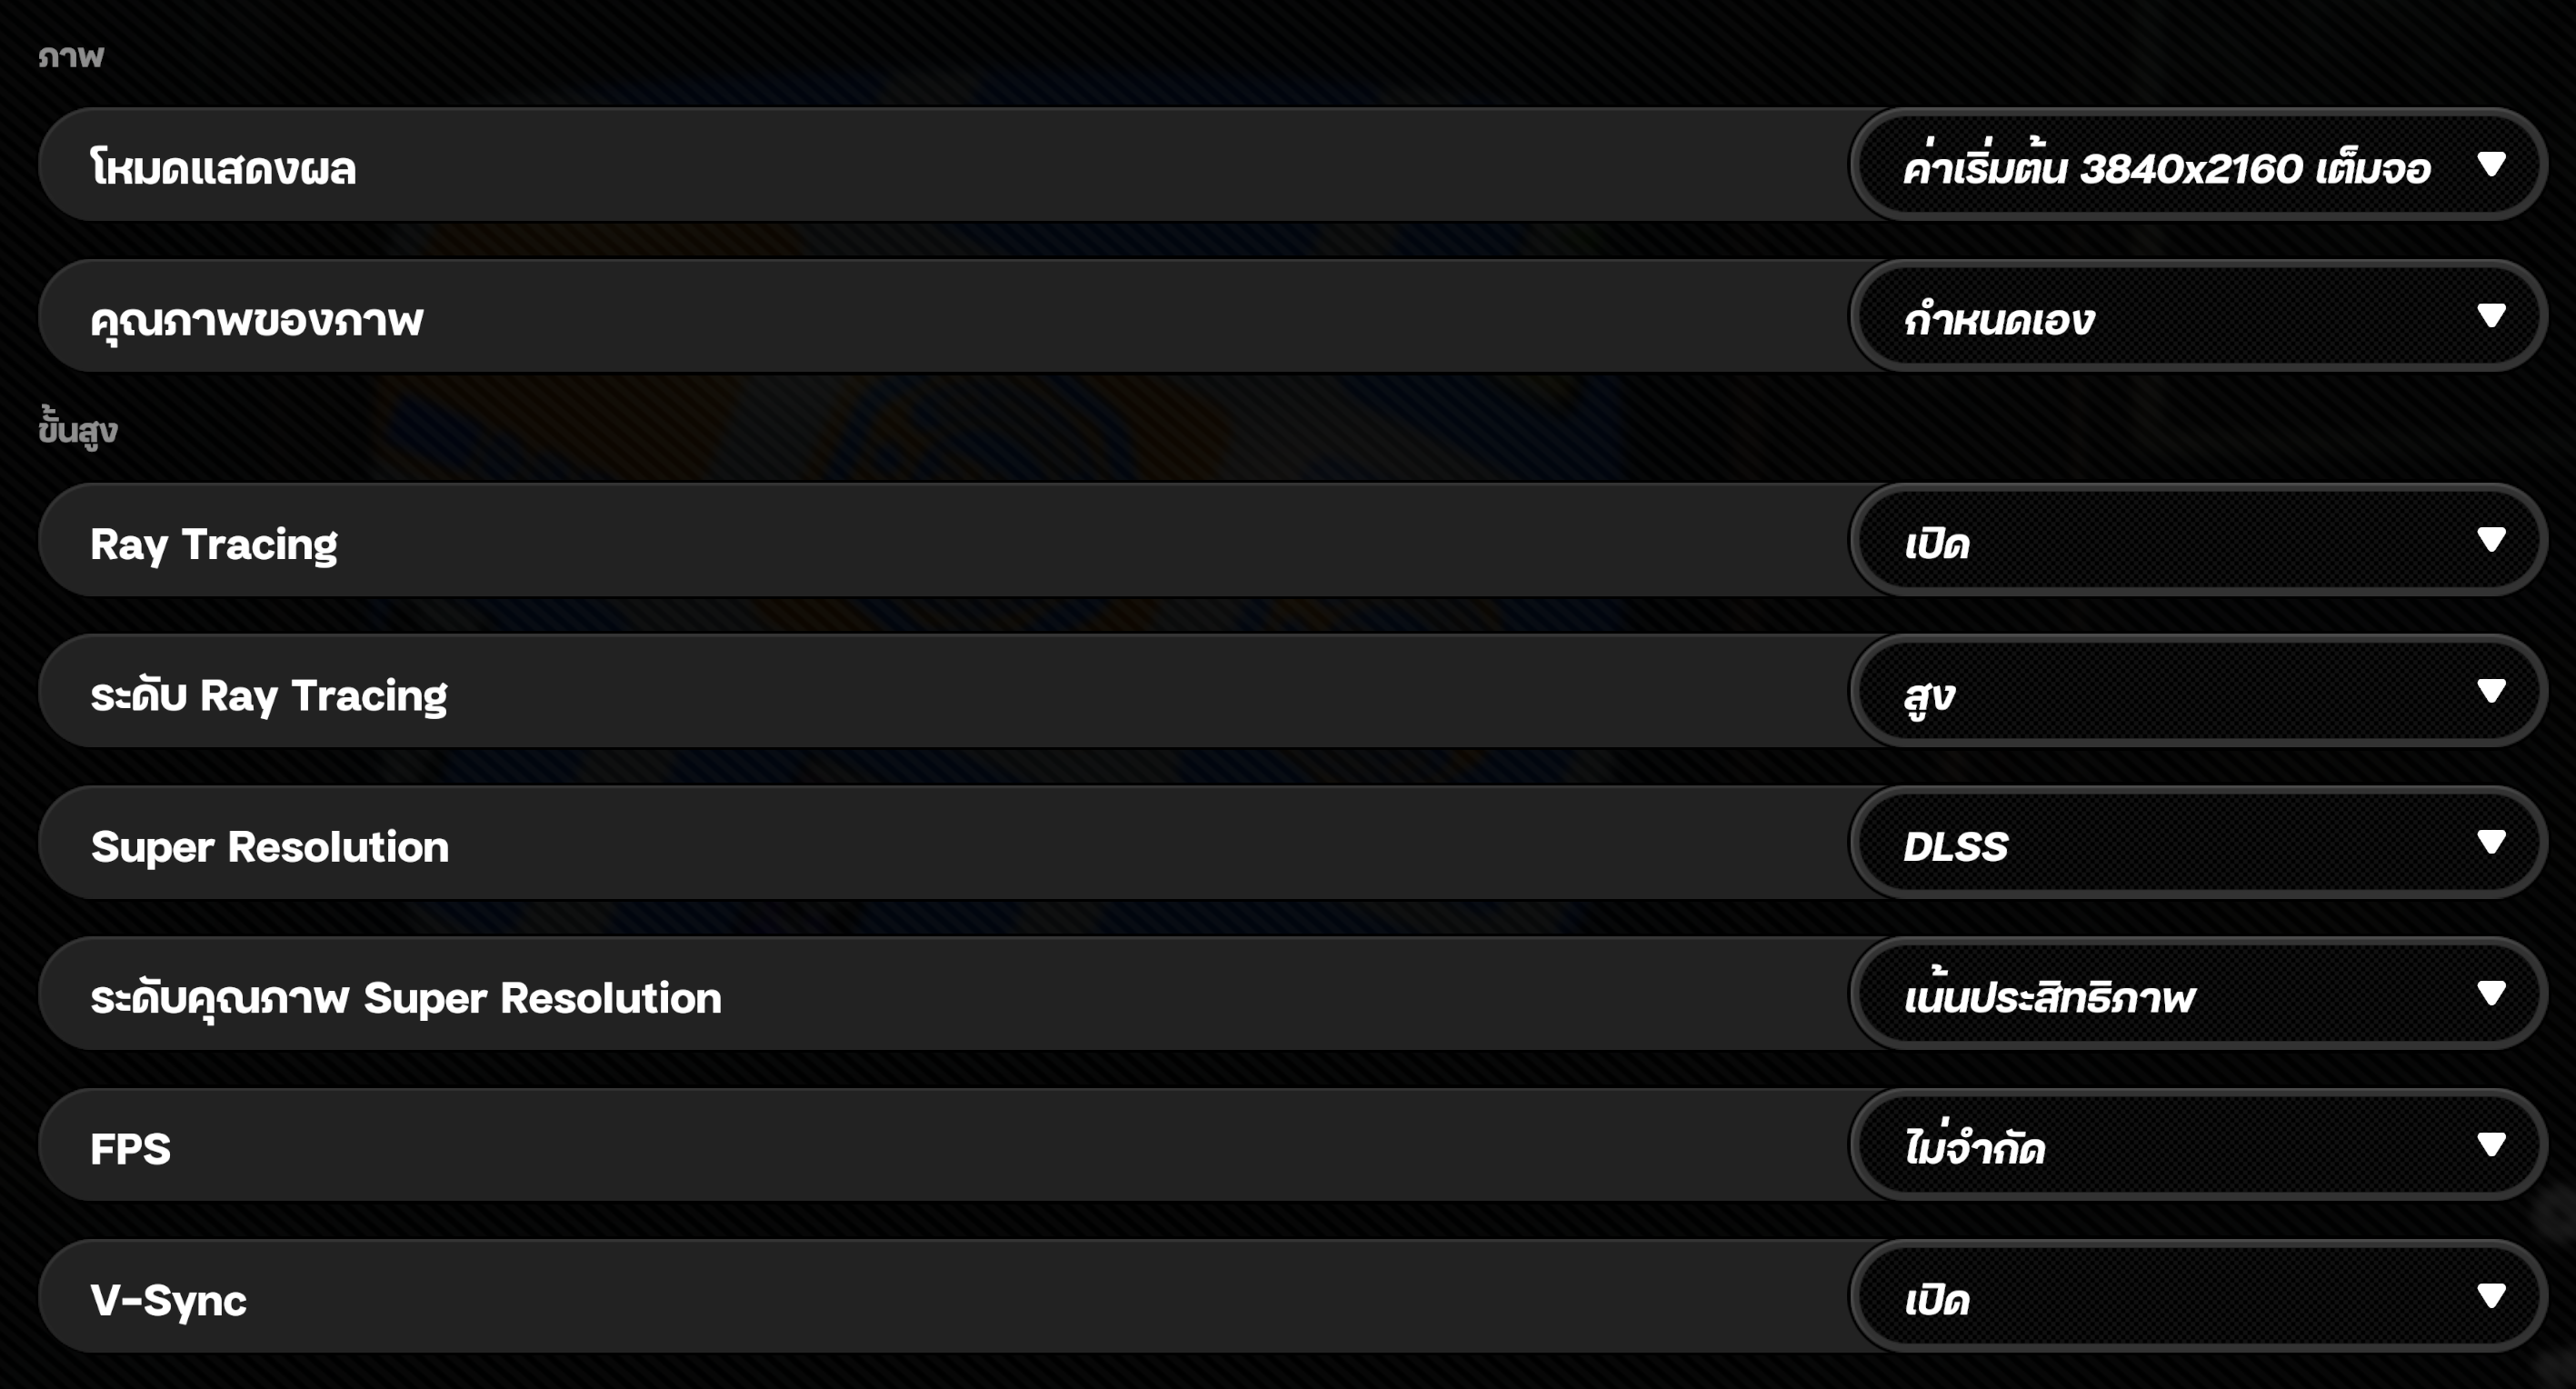
Task: Open the กำหนดเอง image quality dropdown
Action: [2000, 319]
